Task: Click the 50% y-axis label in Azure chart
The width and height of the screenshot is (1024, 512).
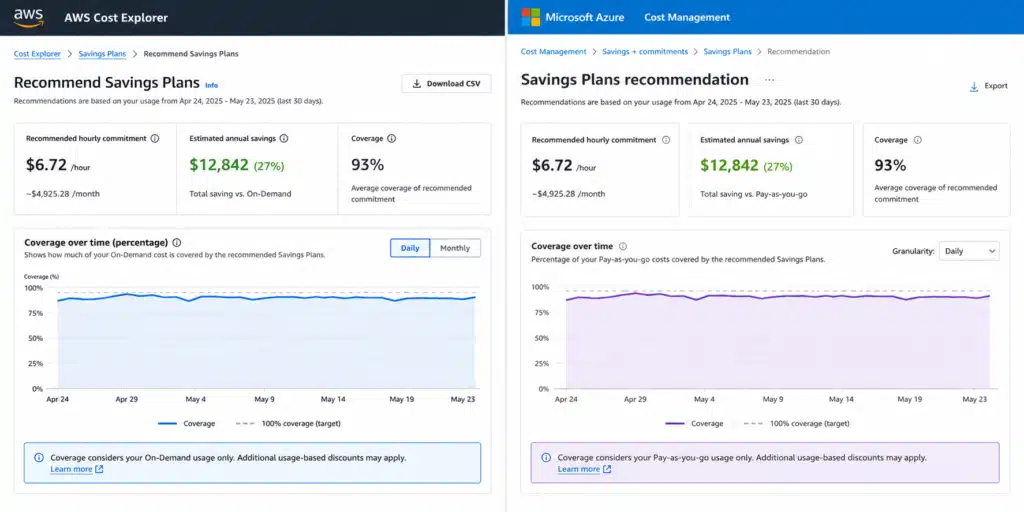Action: pos(540,338)
